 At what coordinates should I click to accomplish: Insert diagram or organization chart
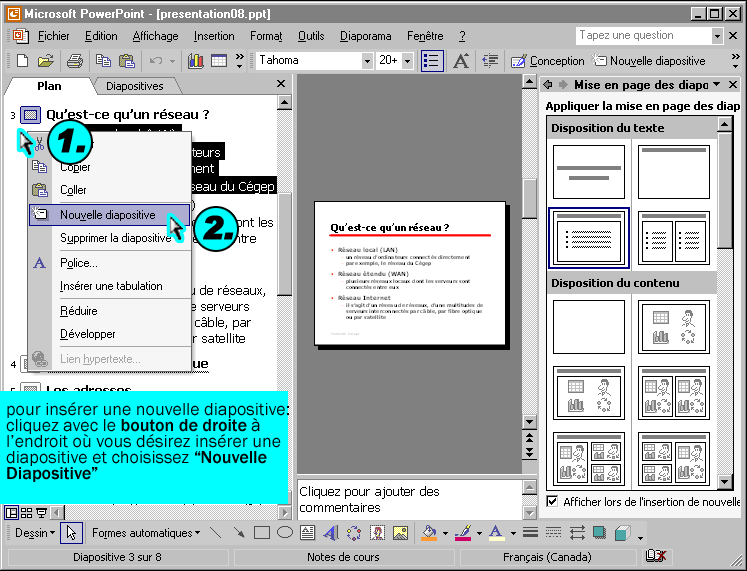[x=354, y=532]
